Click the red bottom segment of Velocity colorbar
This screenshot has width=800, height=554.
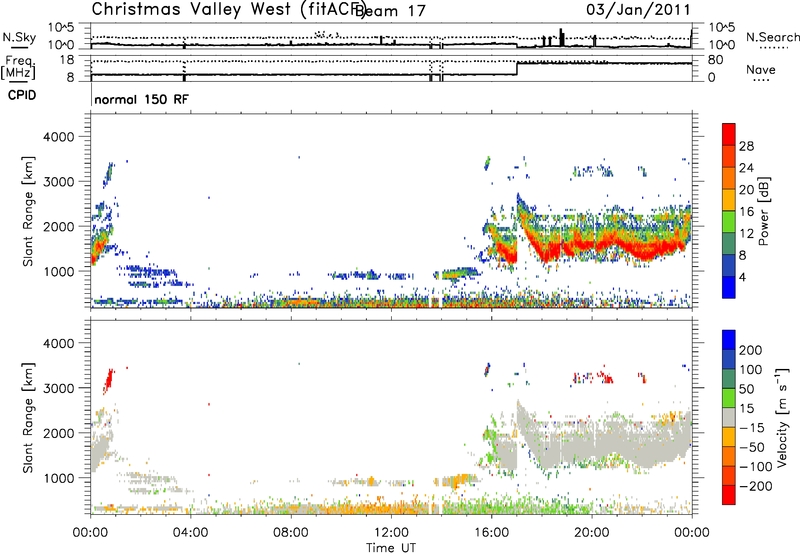click(x=729, y=495)
